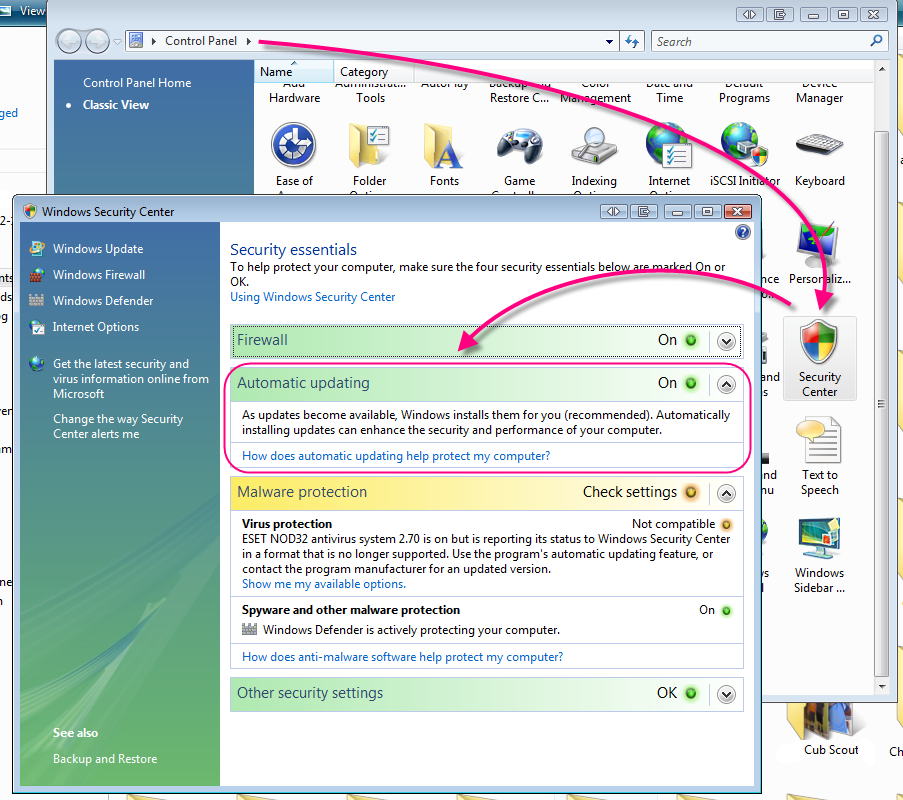Expand the Firewall section
The image size is (903, 800).
point(727,341)
